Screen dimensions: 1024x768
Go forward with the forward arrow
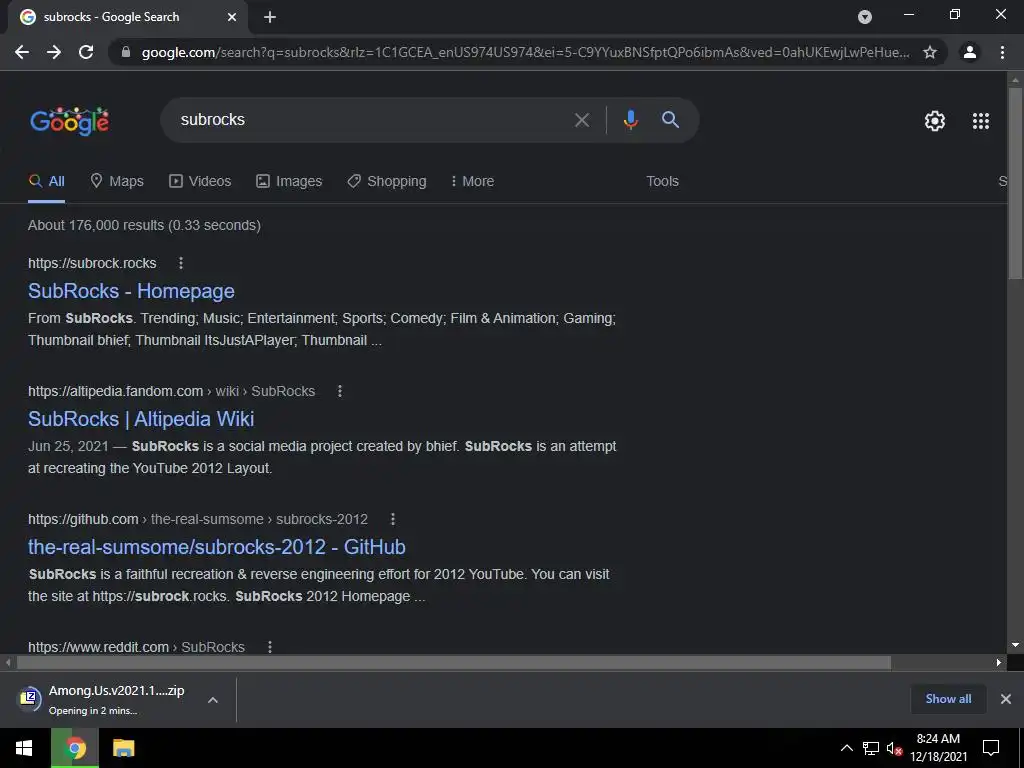(54, 52)
